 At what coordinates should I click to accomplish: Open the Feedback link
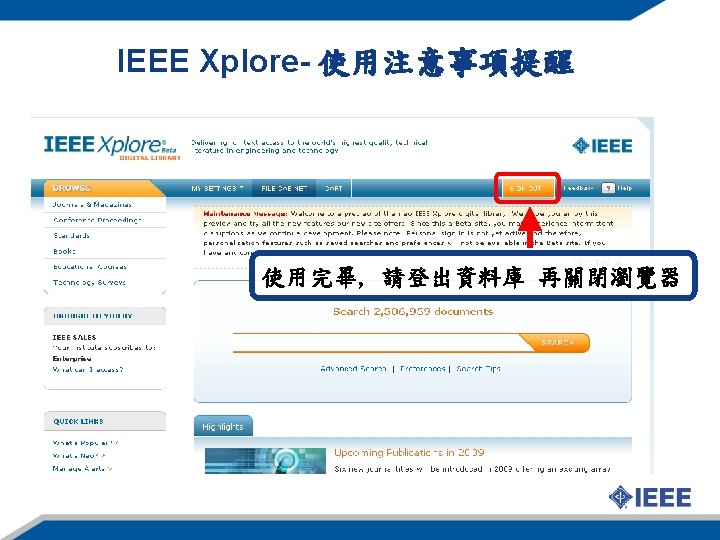pyautogui.click(x=578, y=188)
